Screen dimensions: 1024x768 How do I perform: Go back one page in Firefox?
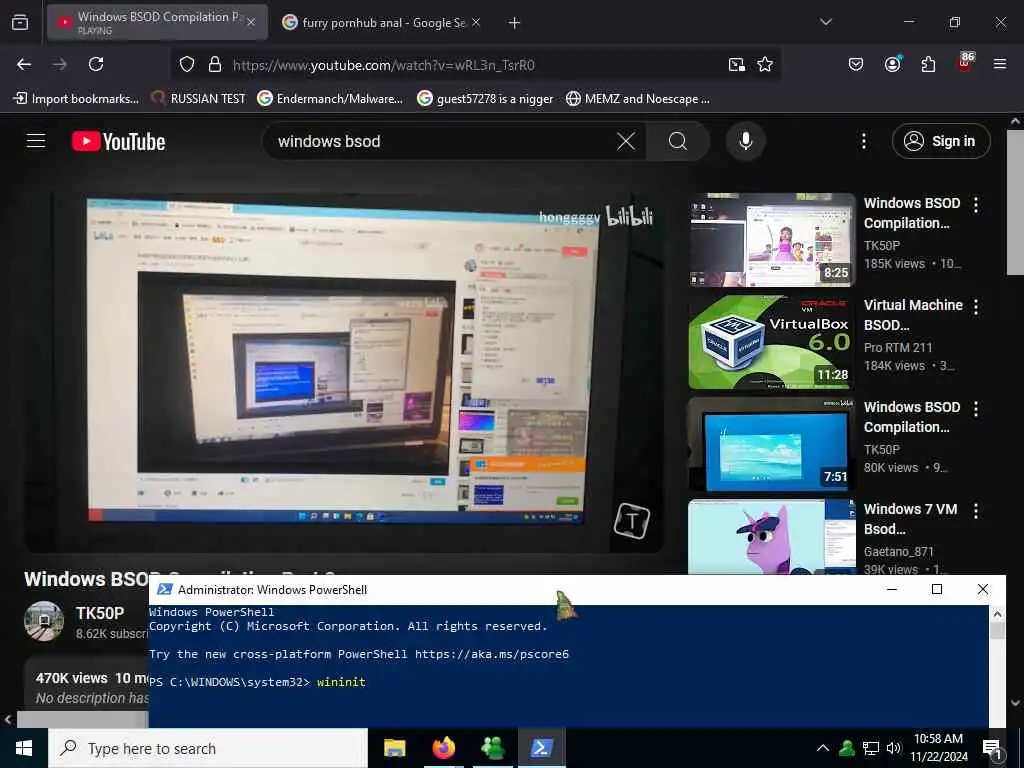pos(24,64)
